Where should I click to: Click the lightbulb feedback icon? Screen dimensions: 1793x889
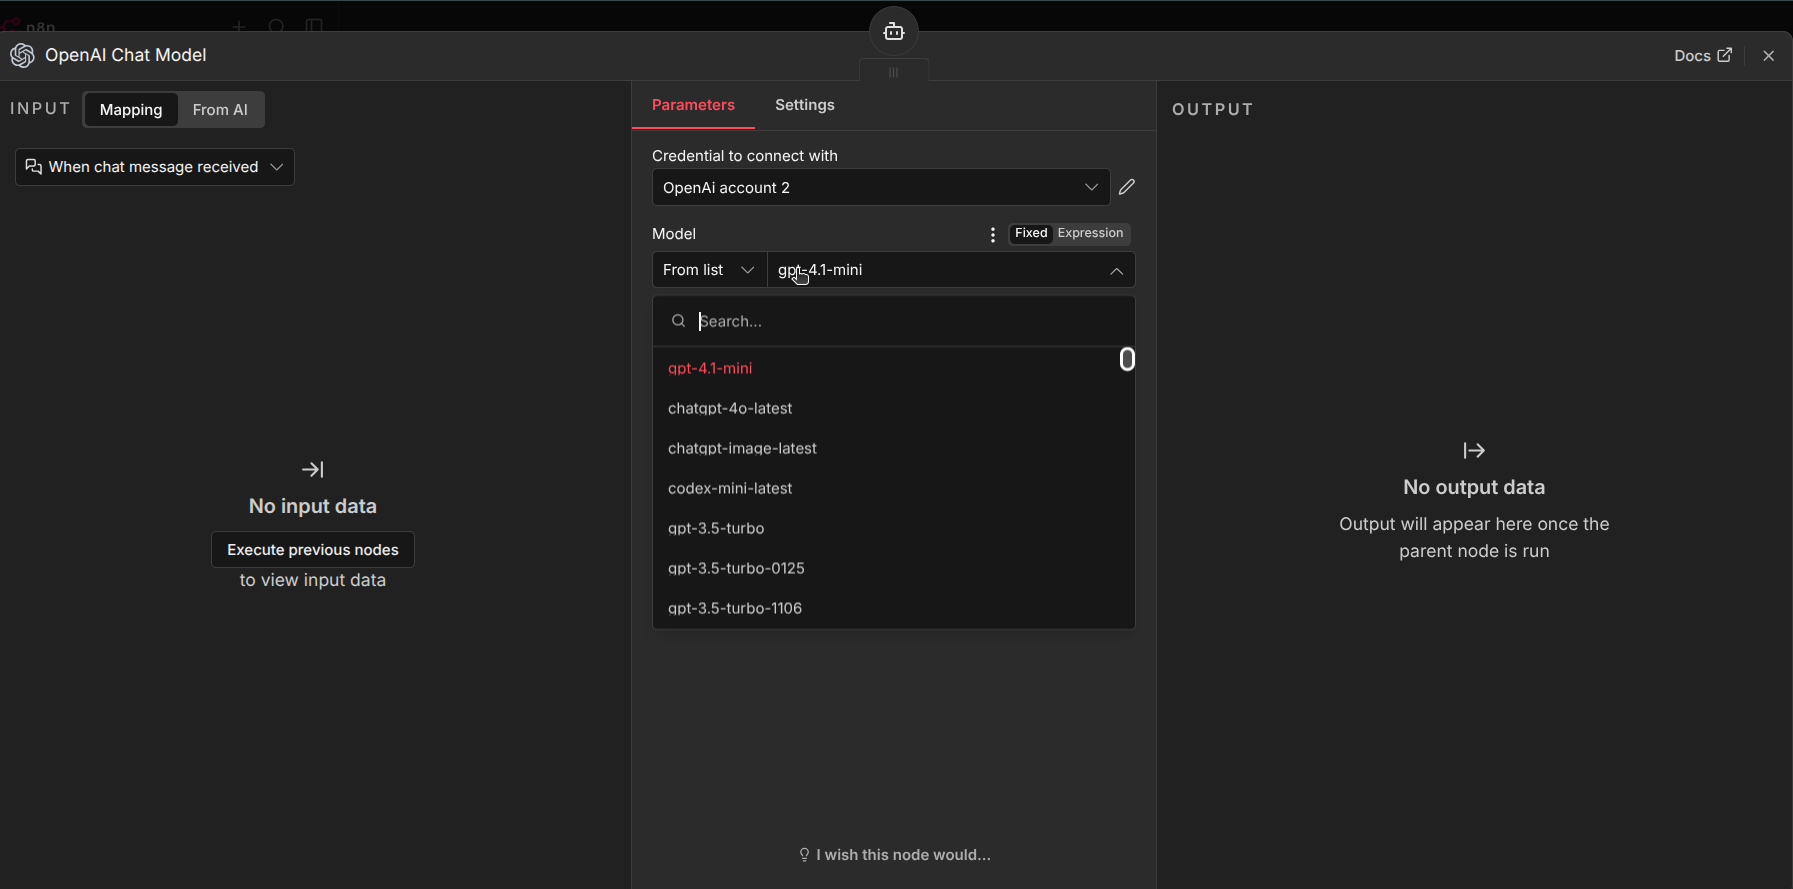(804, 855)
